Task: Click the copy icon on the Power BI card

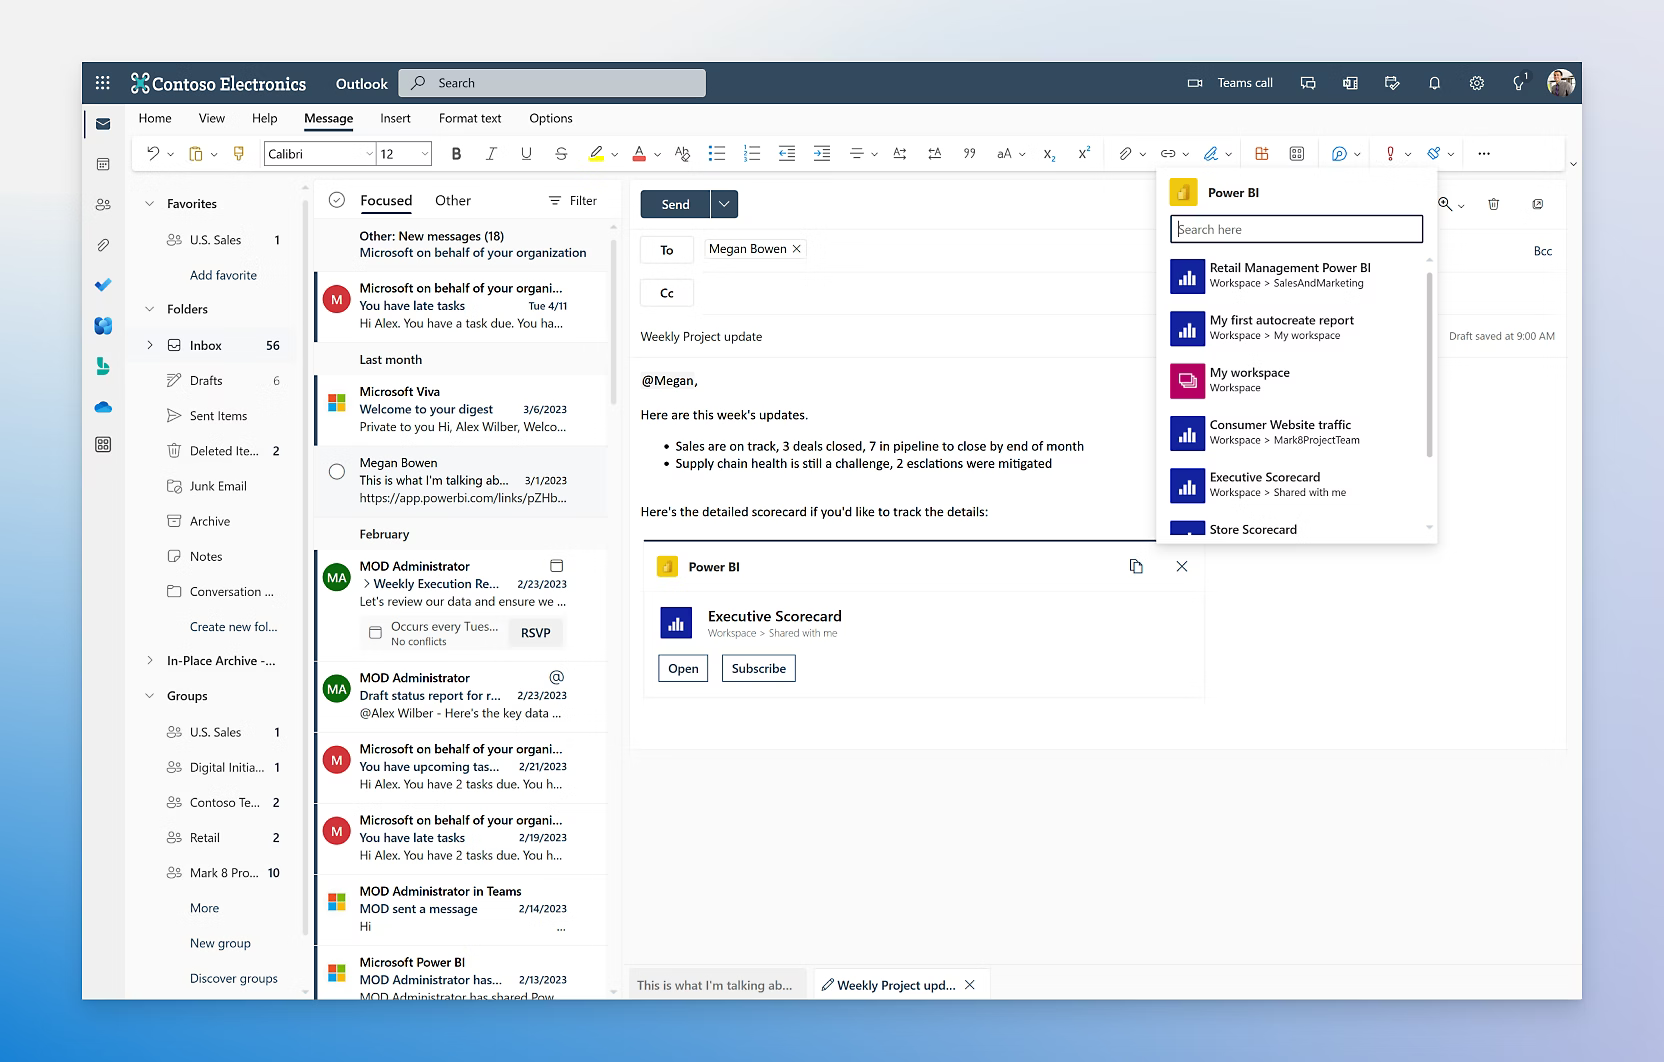Action: click(x=1136, y=566)
